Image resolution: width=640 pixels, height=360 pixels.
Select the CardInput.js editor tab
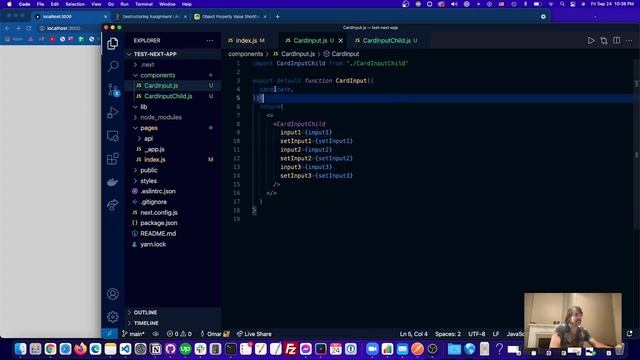pos(310,40)
